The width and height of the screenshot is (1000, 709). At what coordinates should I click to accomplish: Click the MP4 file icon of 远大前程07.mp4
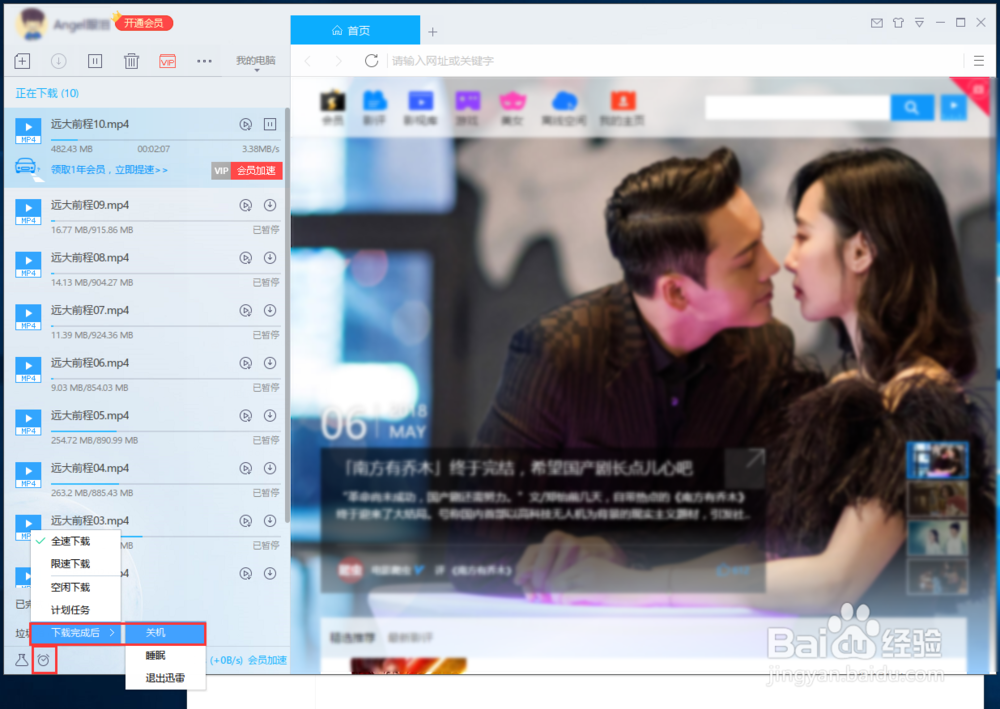tap(29, 317)
